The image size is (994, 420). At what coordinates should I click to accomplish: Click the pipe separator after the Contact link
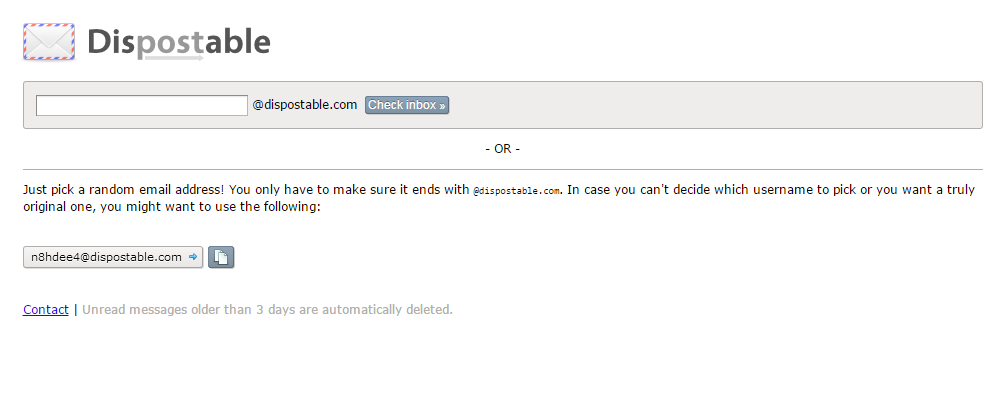coord(75,310)
